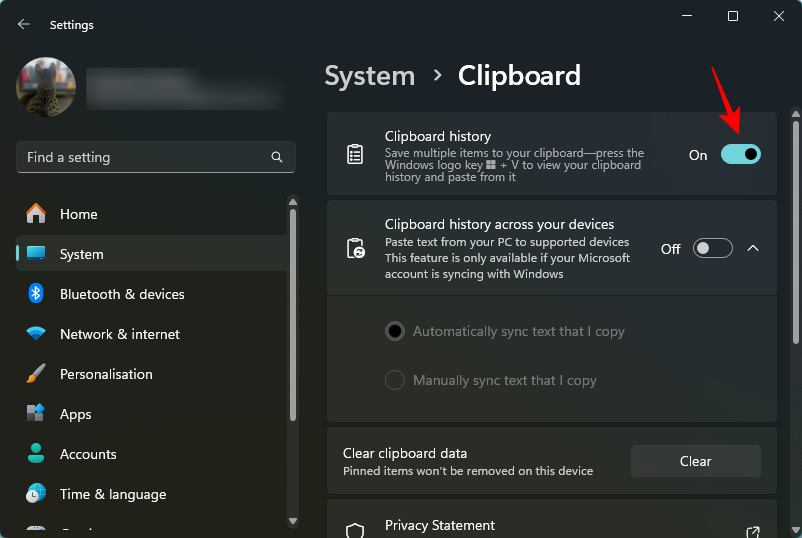Click the Apps icon

[36, 412]
